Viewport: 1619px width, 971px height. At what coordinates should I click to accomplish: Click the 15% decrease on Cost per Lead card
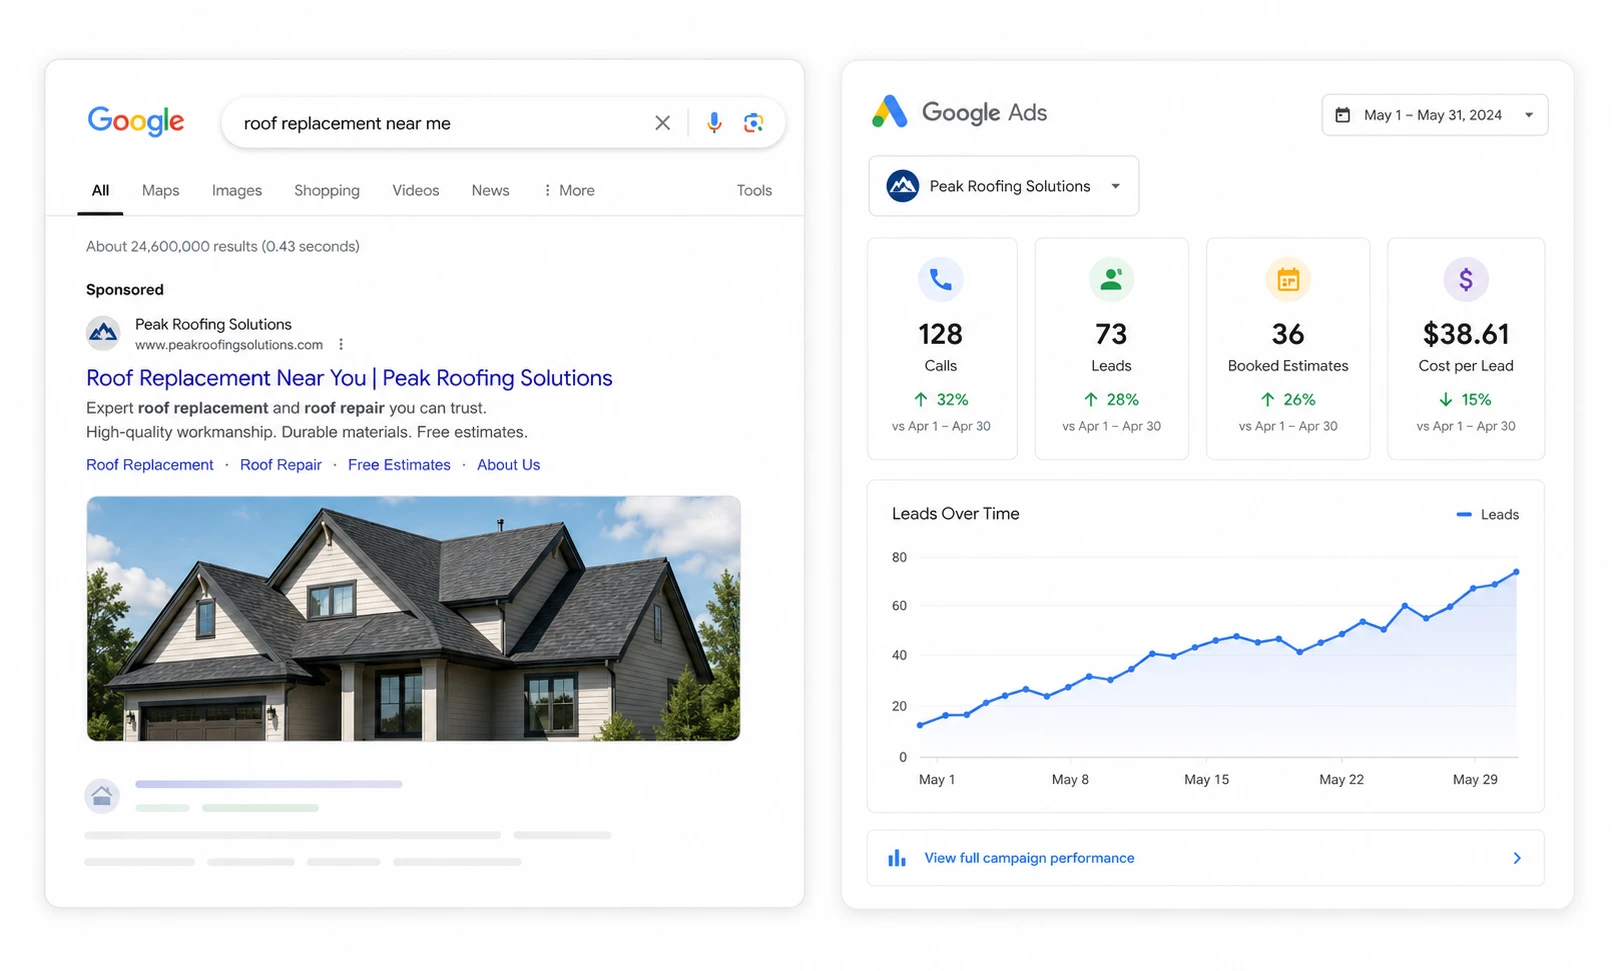tap(1466, 400)
